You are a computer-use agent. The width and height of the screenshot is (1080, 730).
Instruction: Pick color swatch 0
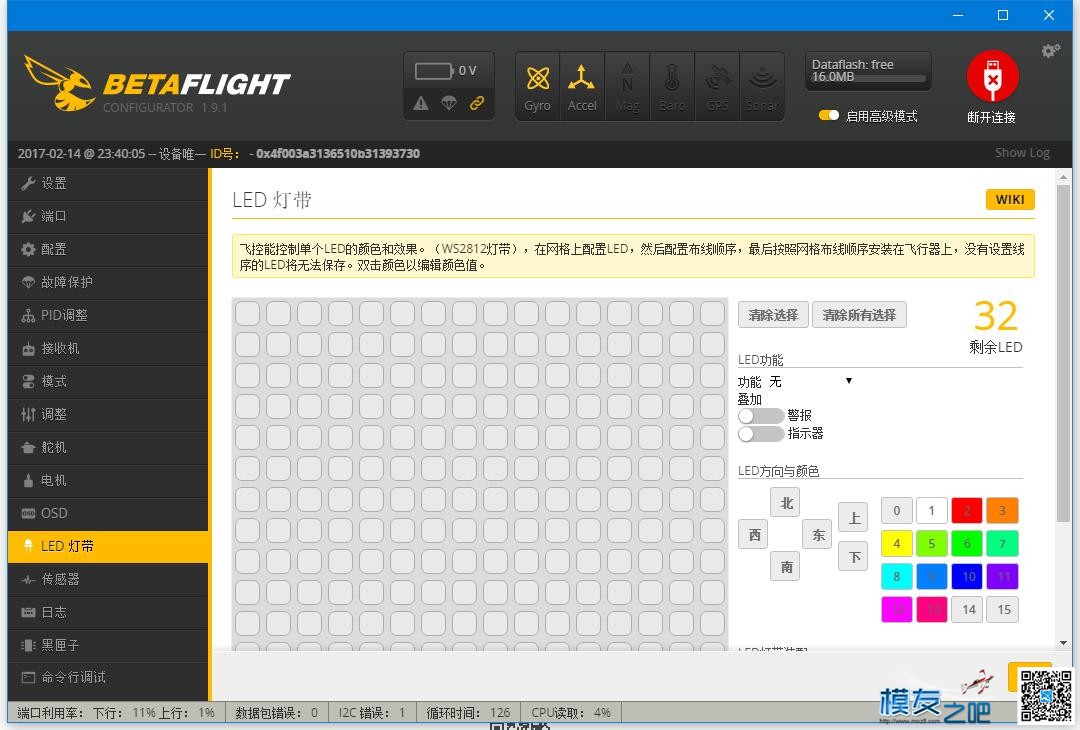(897, 511)
